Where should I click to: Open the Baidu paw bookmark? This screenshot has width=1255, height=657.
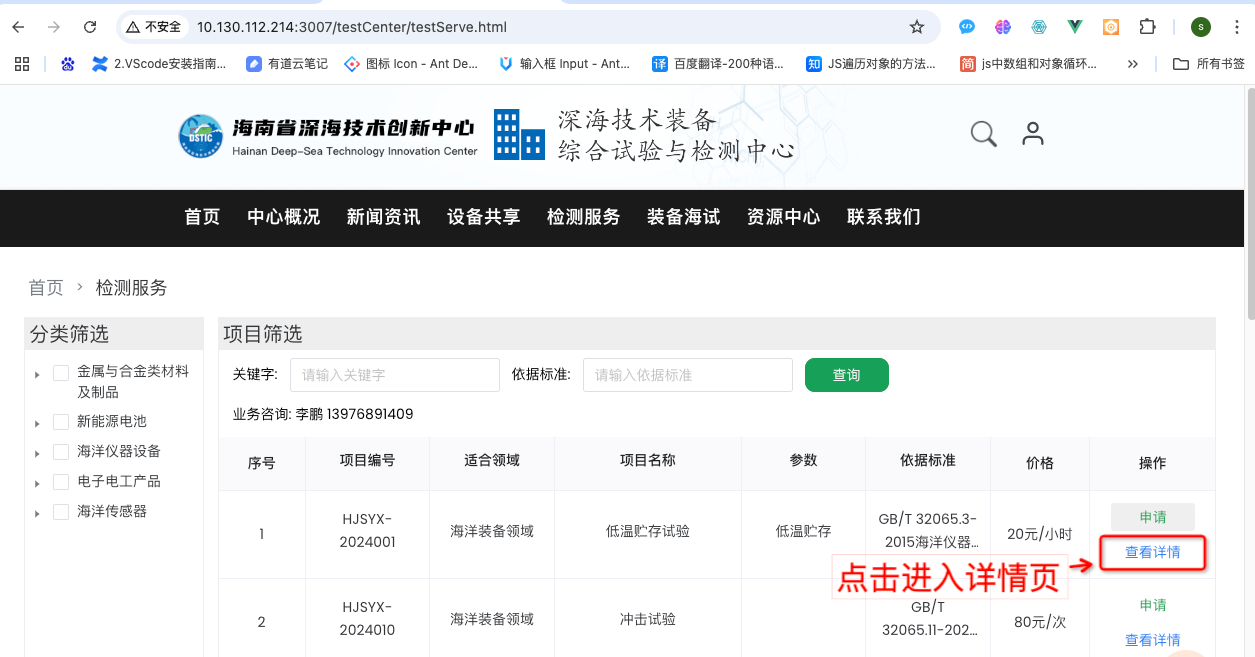coord(68,64)
